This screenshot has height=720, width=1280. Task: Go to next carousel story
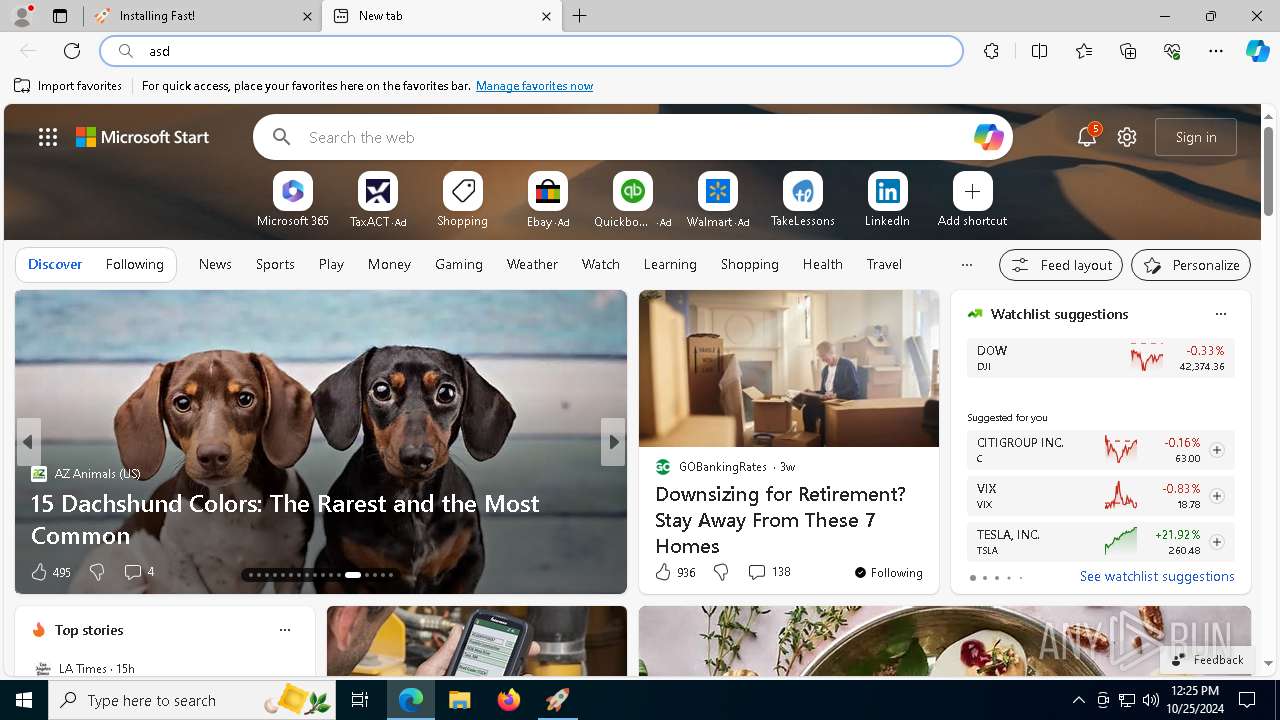(613, 442)
